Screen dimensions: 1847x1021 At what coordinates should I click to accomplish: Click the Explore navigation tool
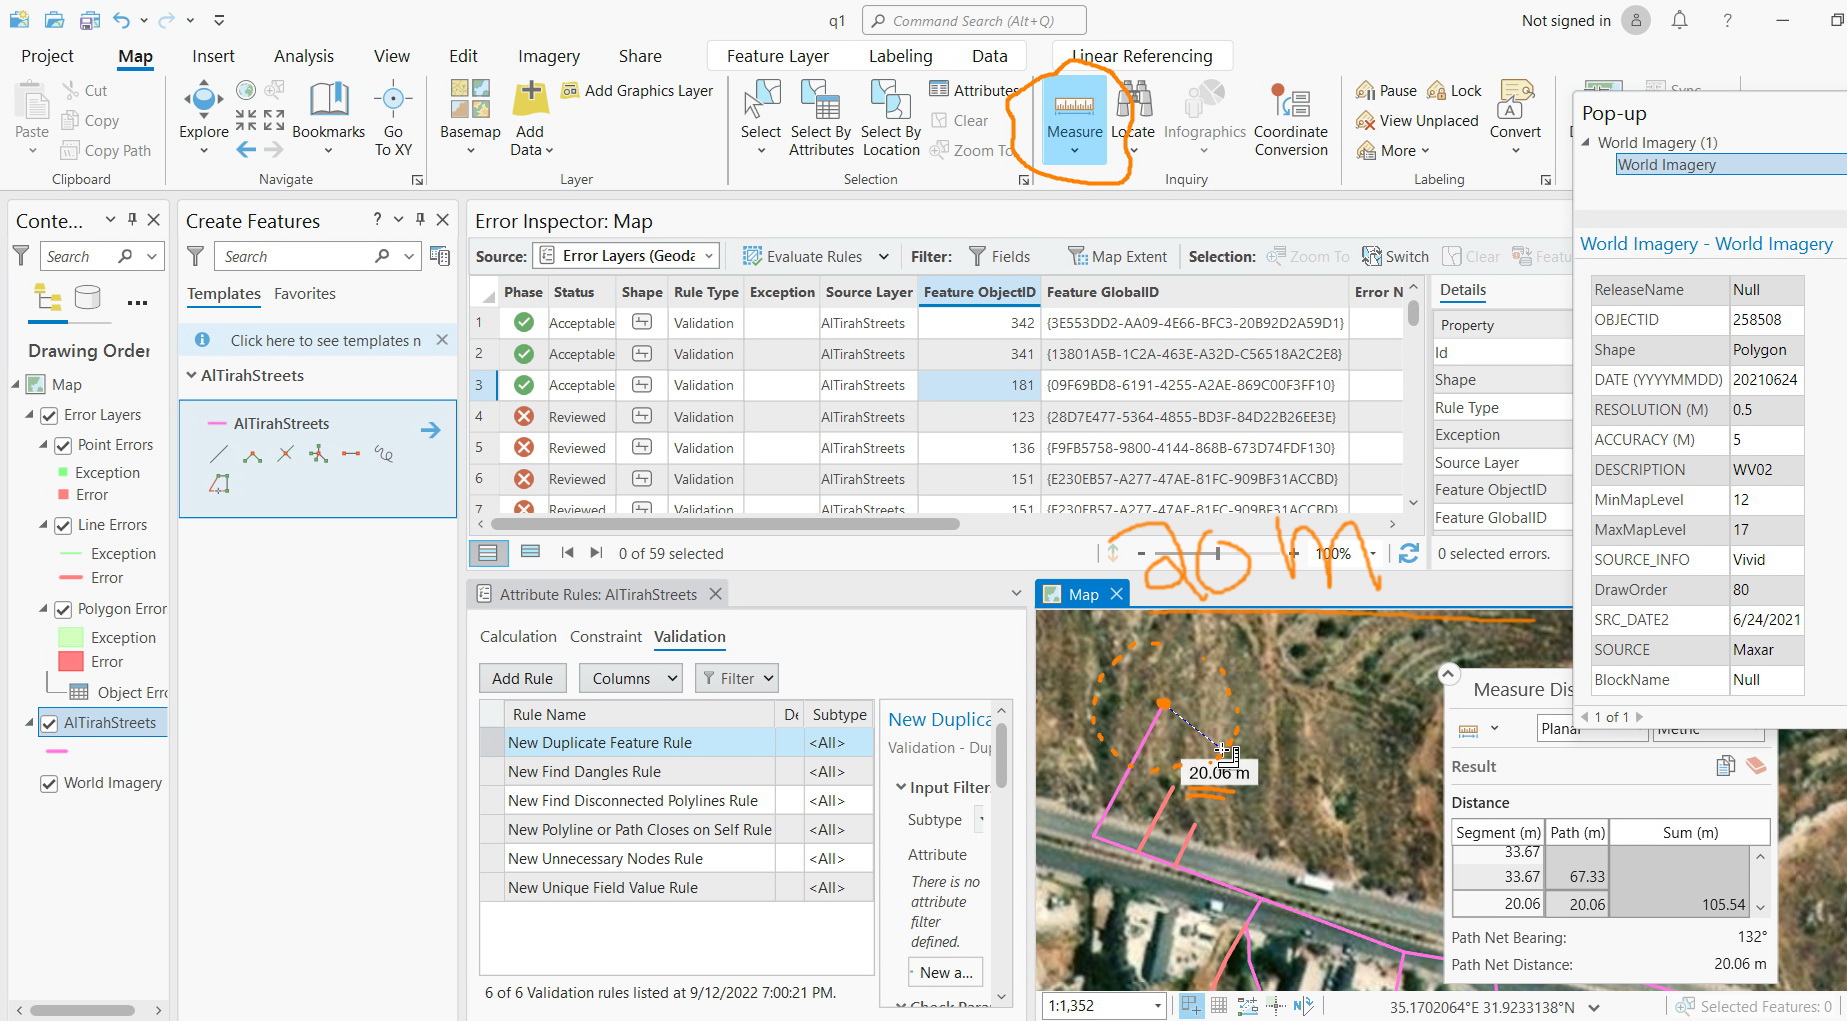tap(203, 101)
